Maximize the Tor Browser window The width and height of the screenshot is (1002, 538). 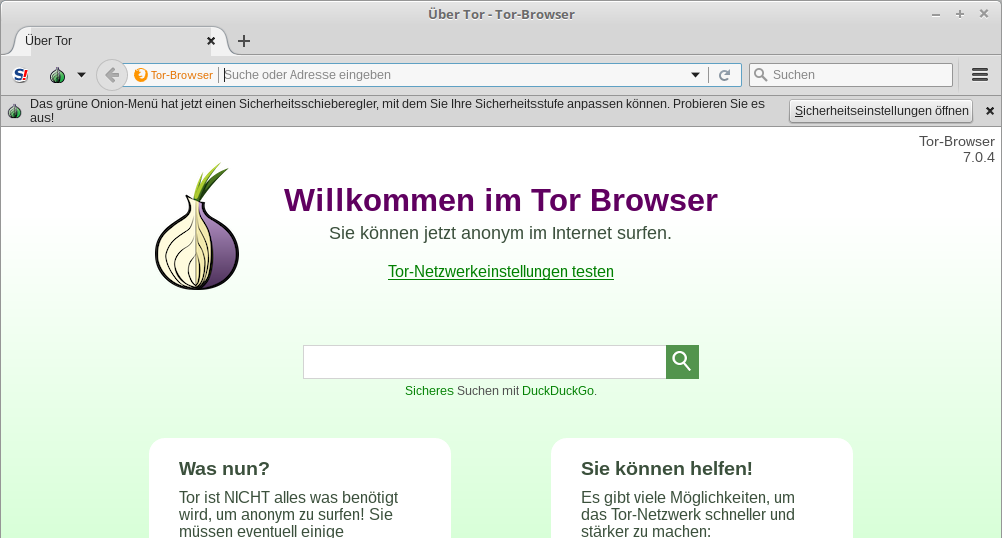(x=960, y=14)
